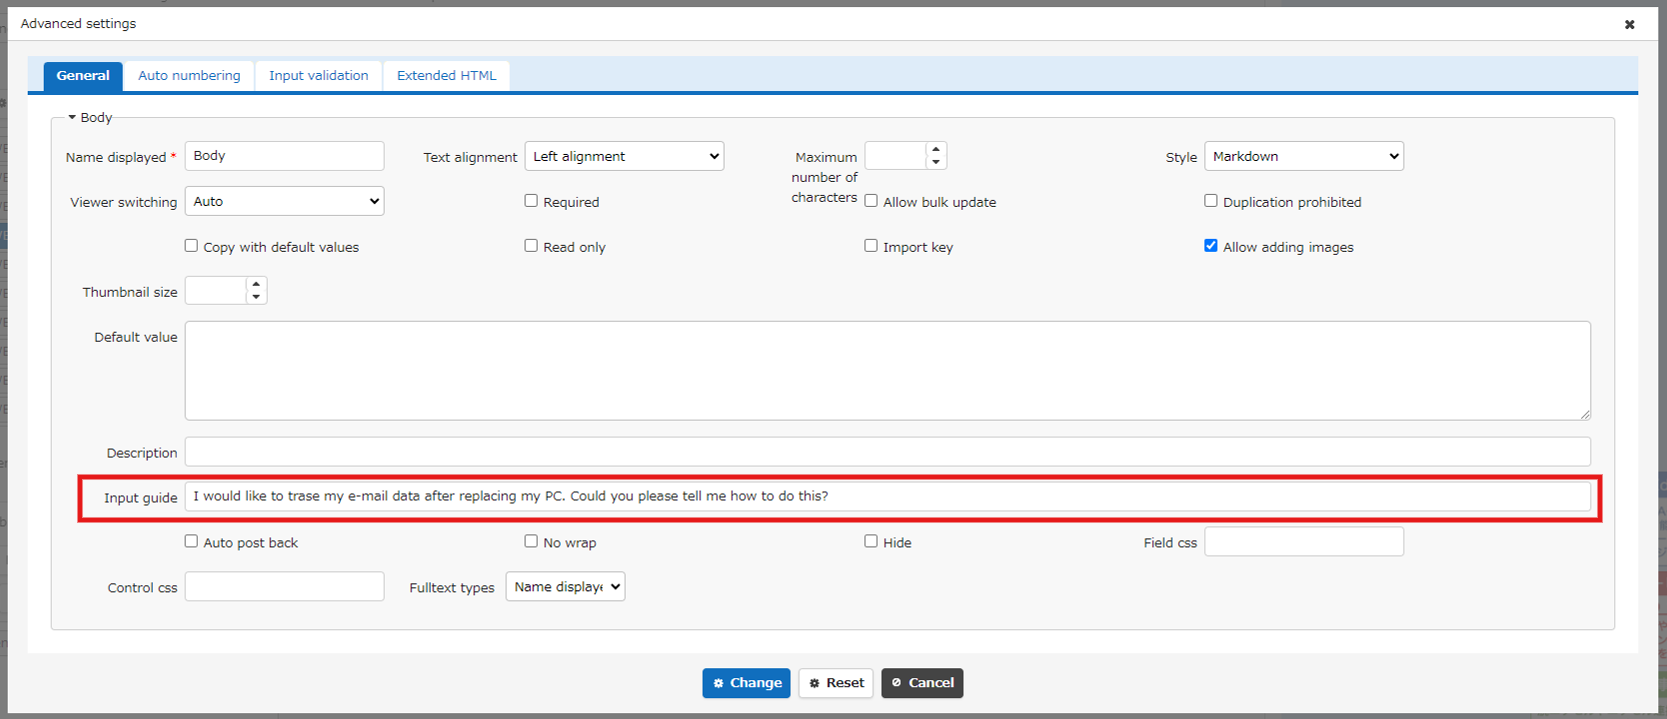Open the Auto numbering tab
This screenshot has height=719, width=1667.
click(x=189, y=76)
